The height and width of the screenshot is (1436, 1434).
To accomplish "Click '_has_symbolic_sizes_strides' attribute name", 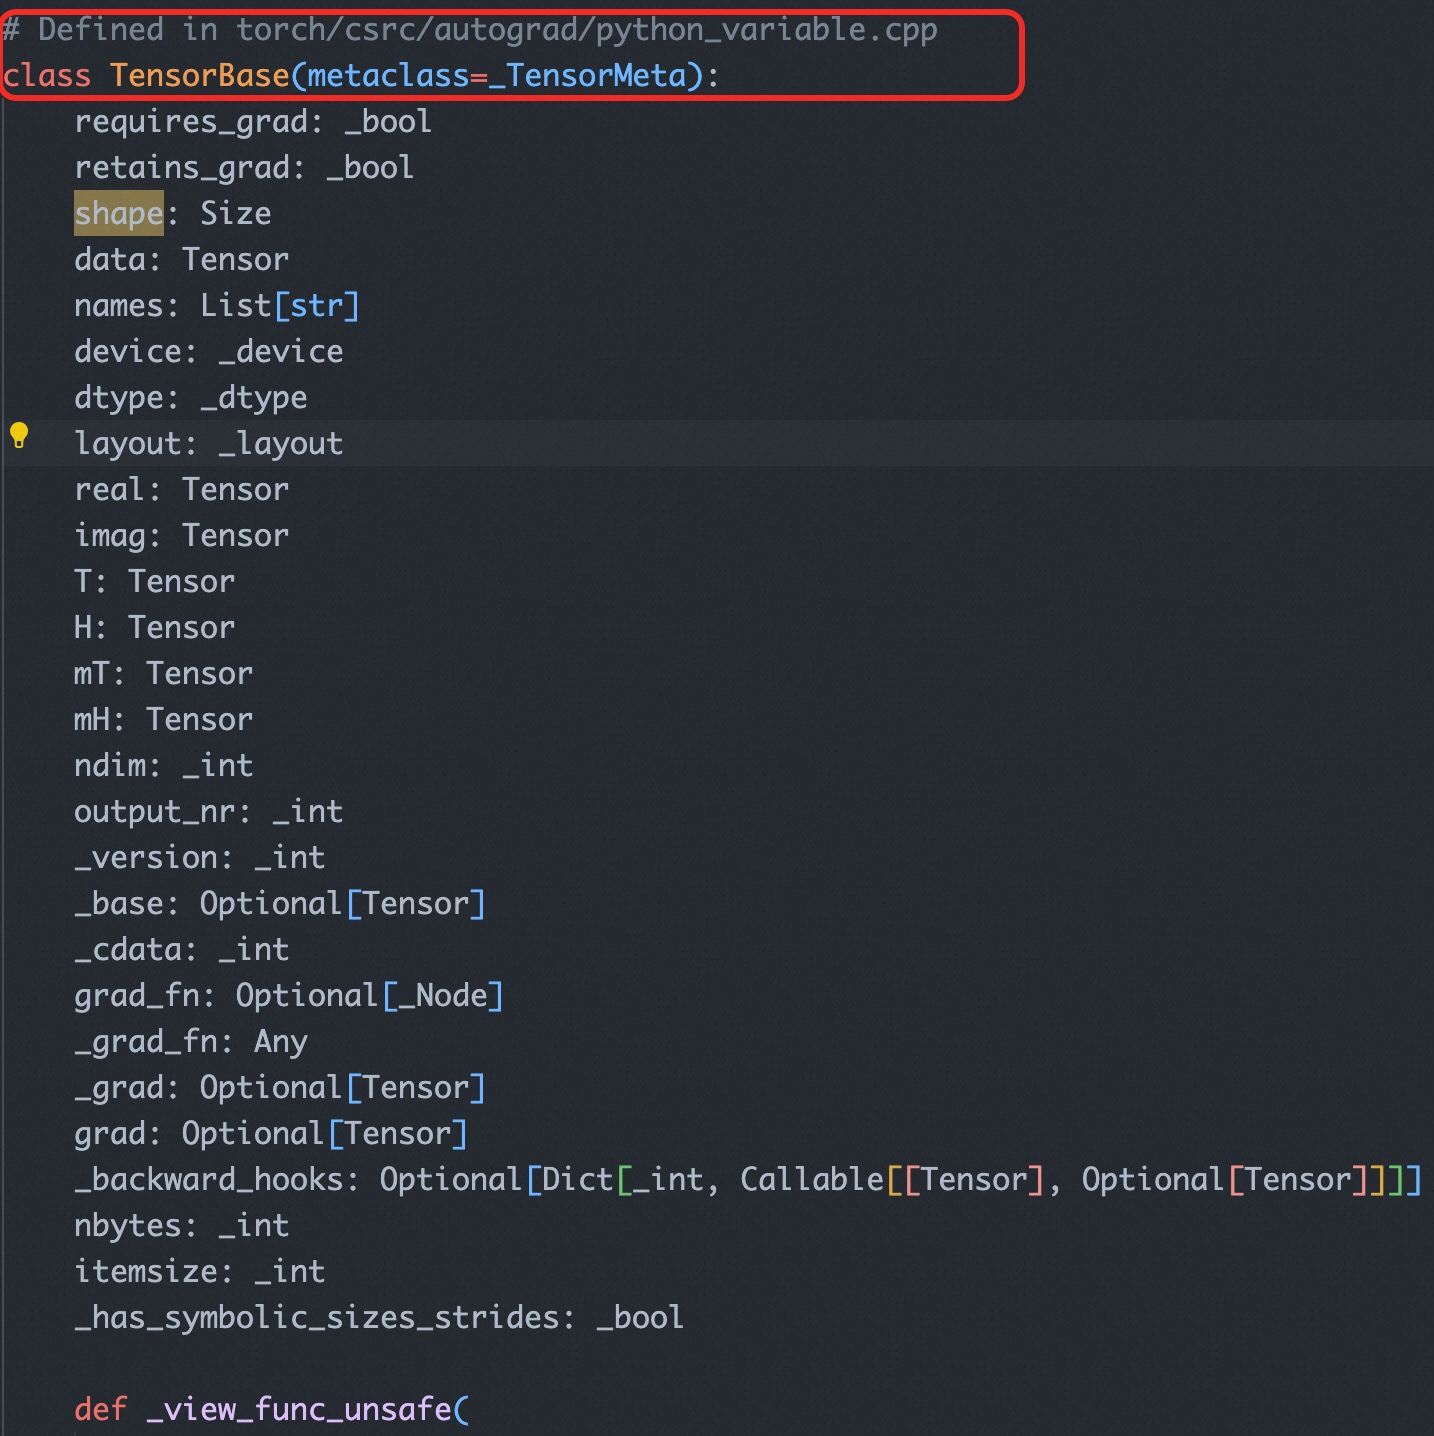I will [317, 1318].
